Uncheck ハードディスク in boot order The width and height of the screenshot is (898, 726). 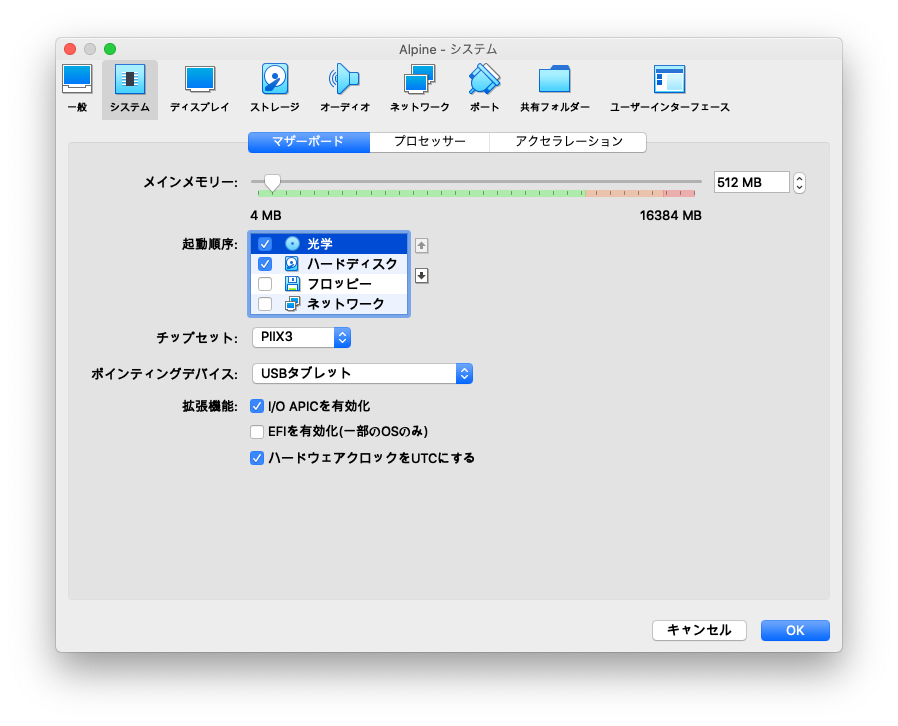click(265, 264)
